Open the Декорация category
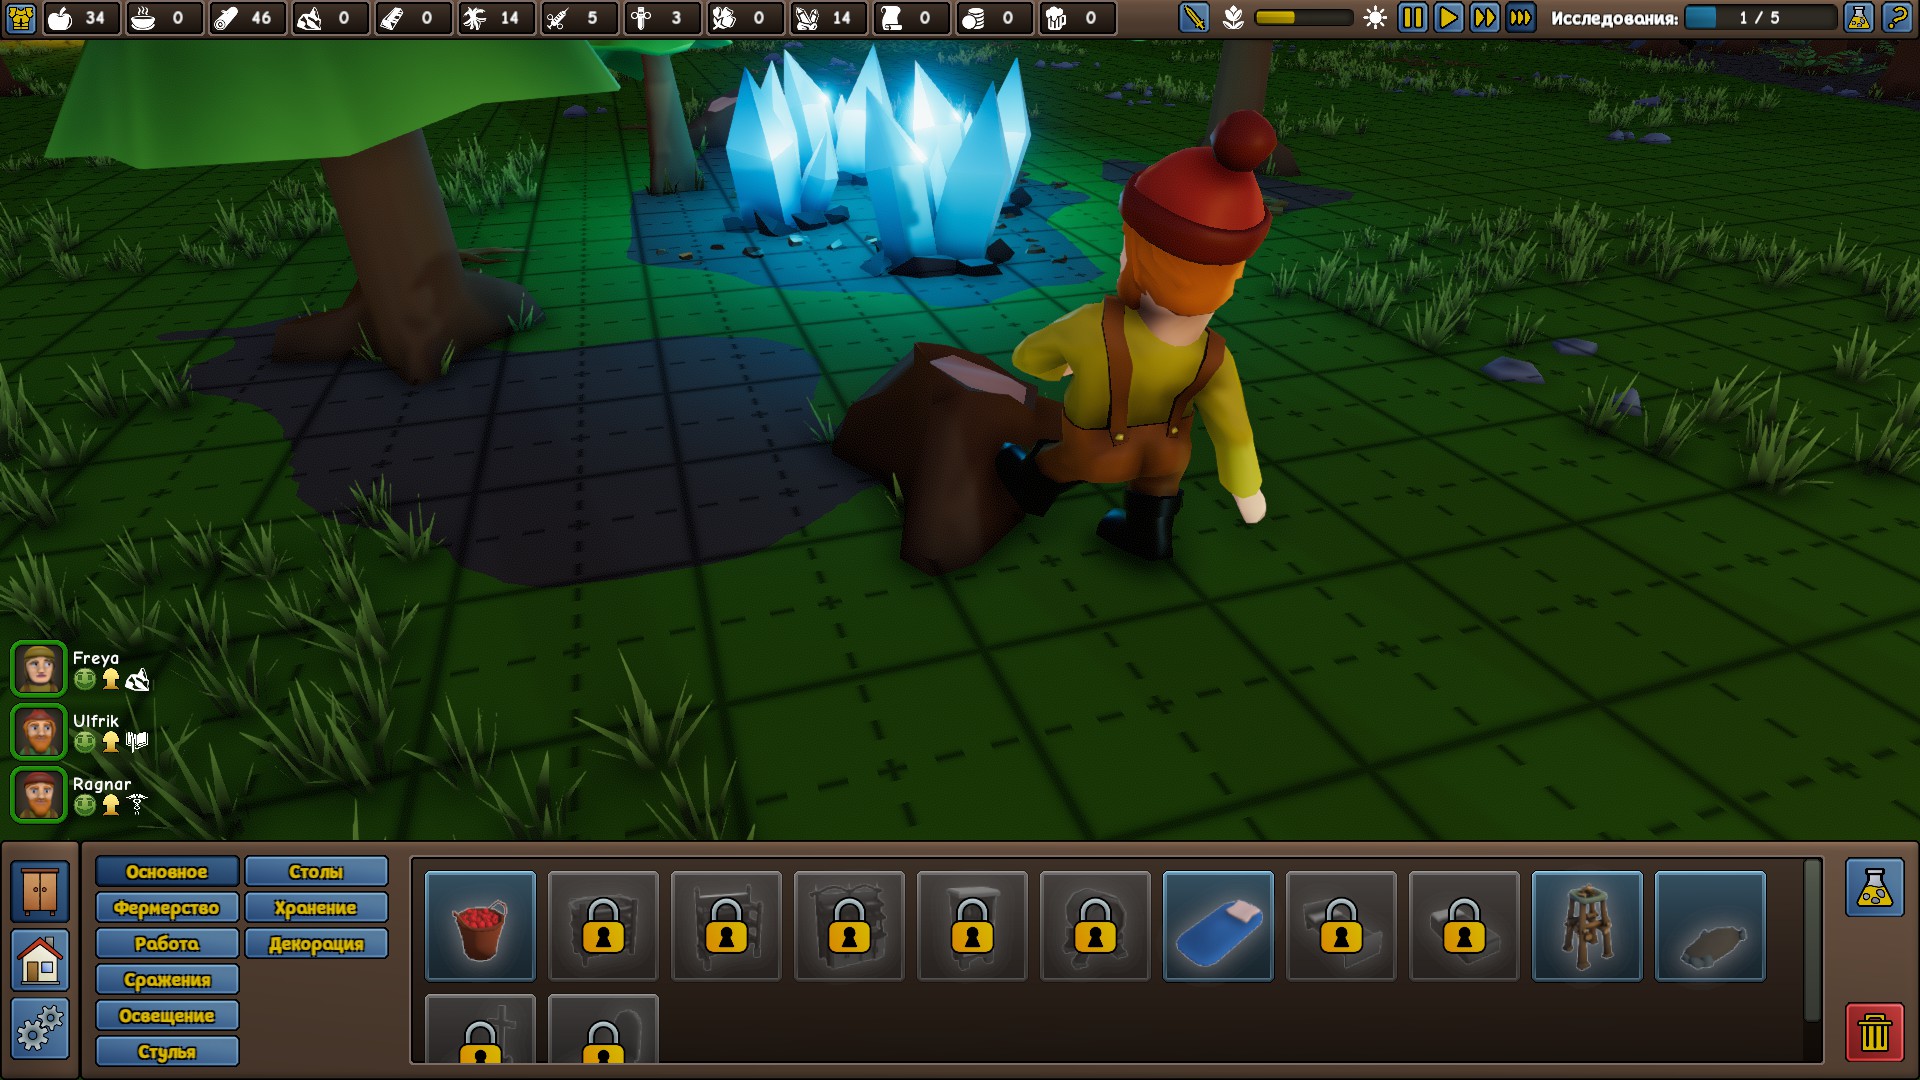The image size is (1920, 1080). [x=315, y=944]
